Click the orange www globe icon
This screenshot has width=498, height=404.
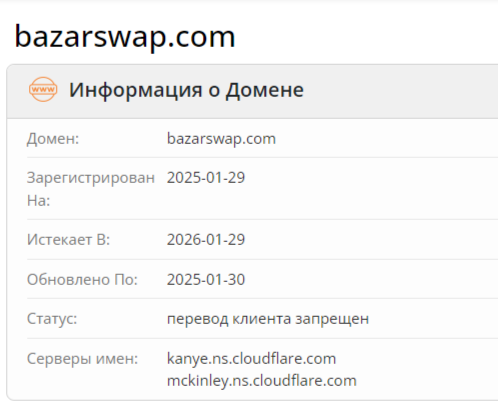point(43,89)
